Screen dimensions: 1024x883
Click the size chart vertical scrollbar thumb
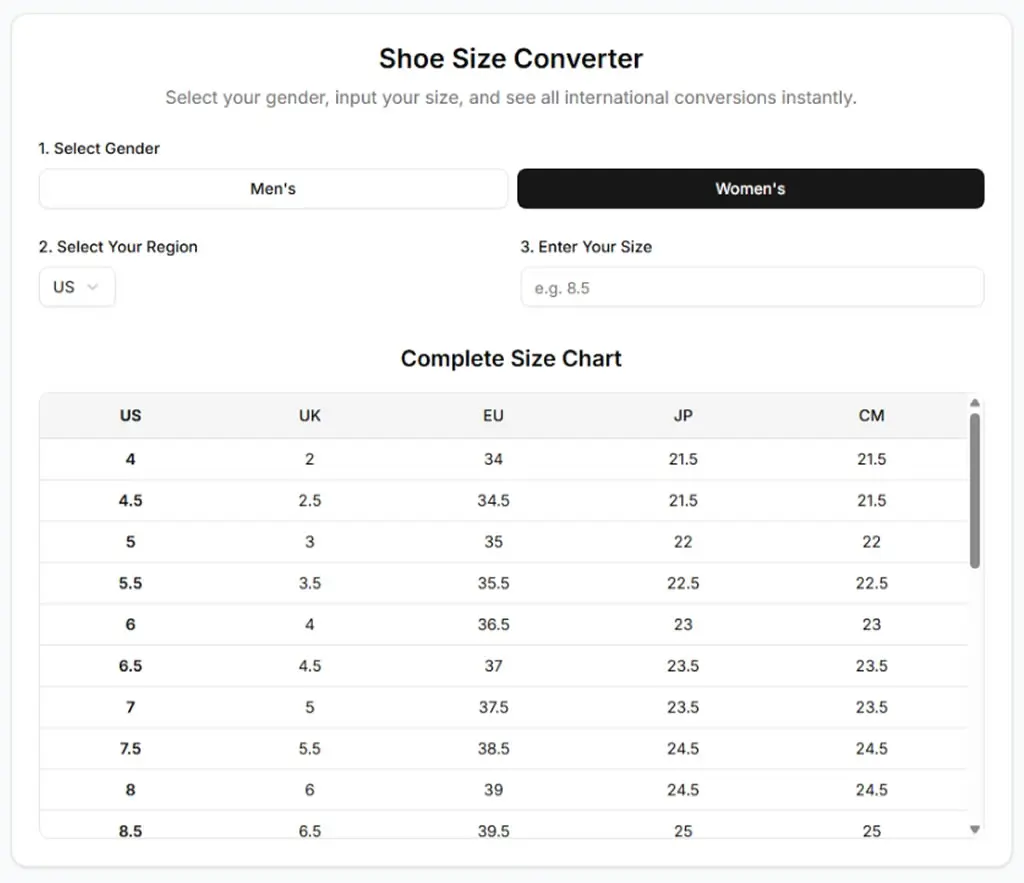tap(975, 491)
